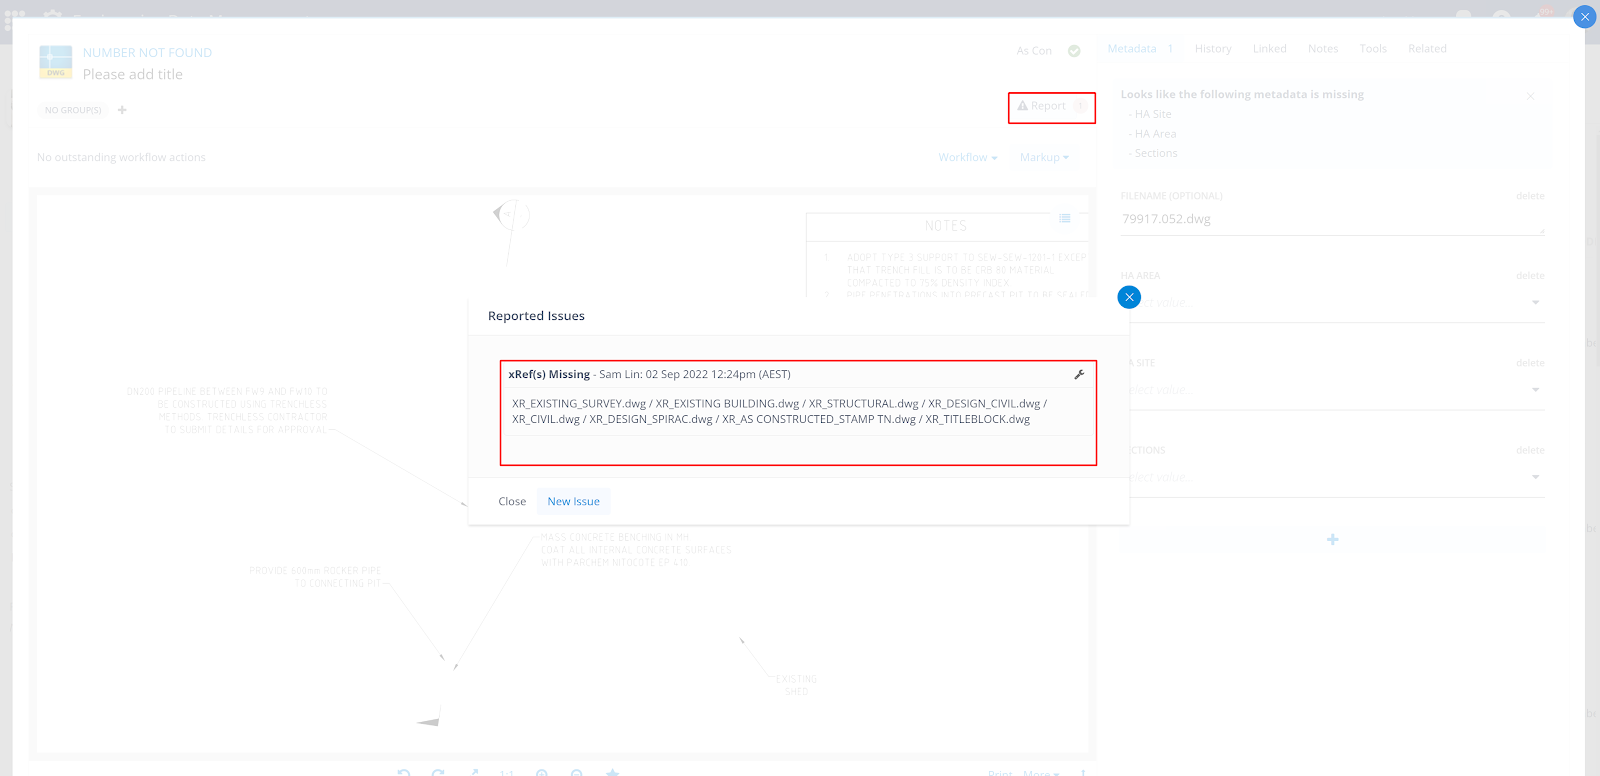Dismiss the missing metadata notice
The height and width of the screenshot is (776, 1600).
click(x=1530, y=96)
